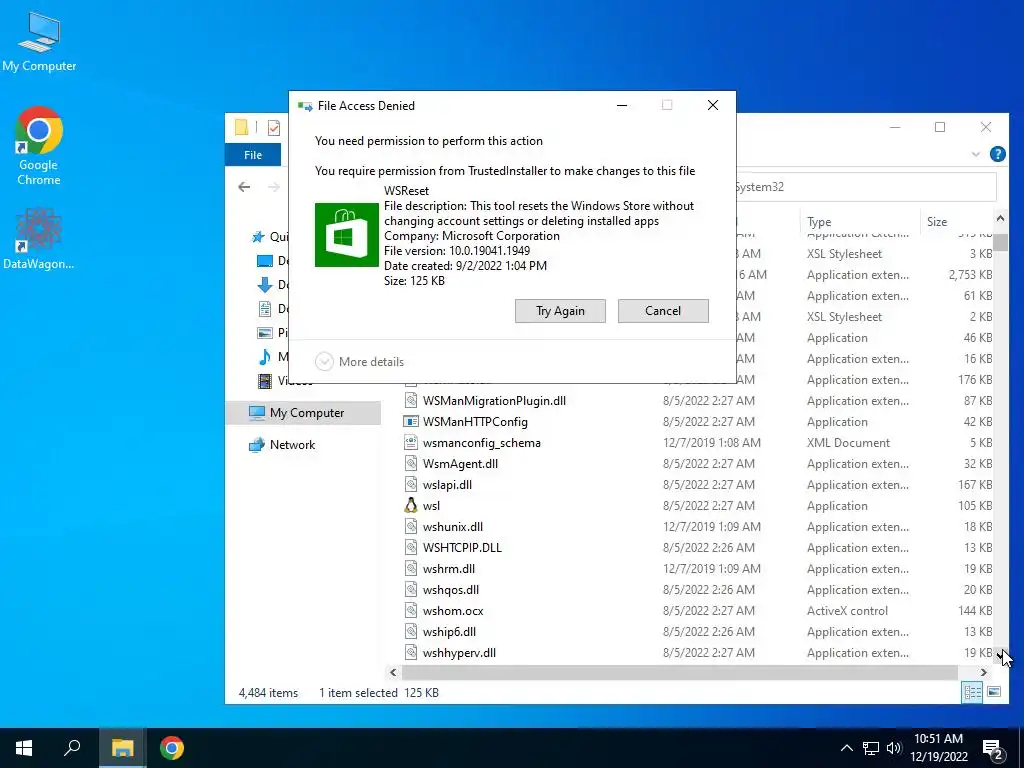Open My Computer desktop icon
Screen dimensions: 1024x768
pyautogui.click(x=39, y=42)
